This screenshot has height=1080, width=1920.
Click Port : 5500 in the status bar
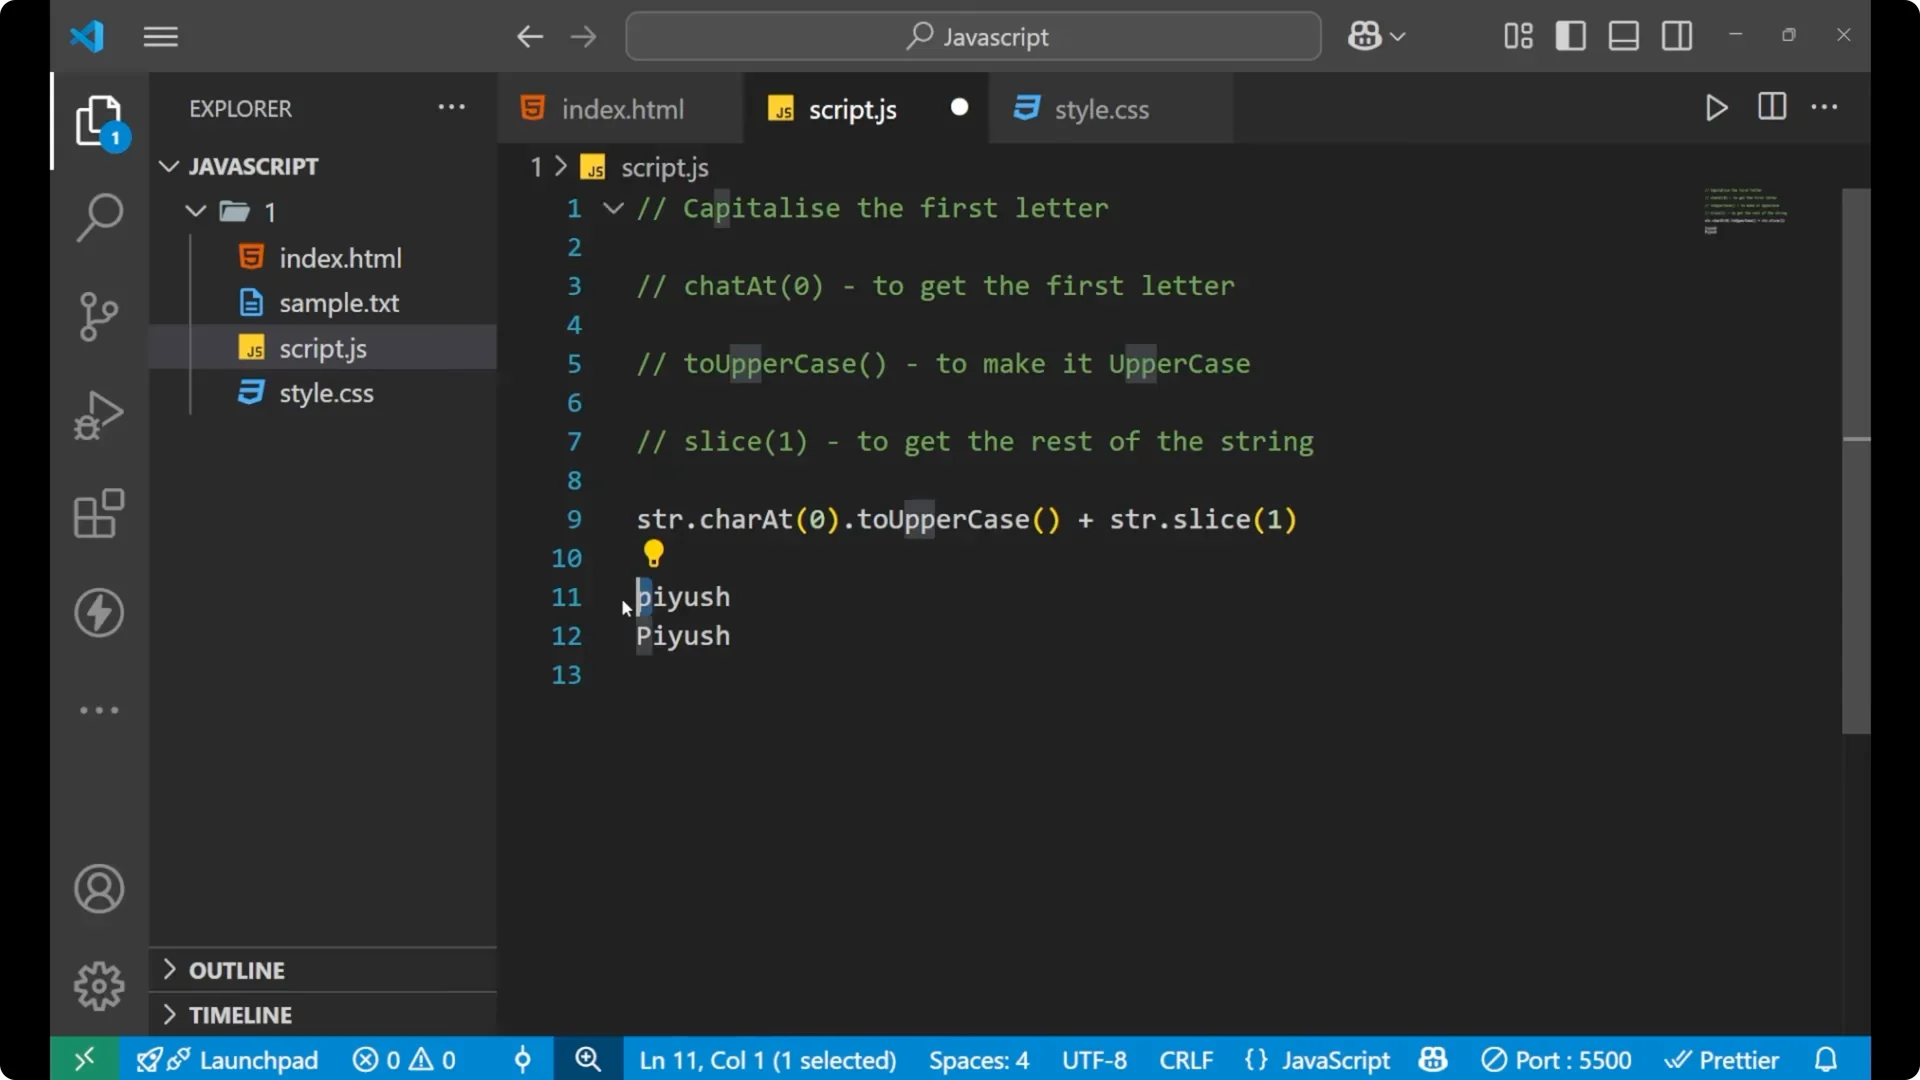coord(1556,1059)
